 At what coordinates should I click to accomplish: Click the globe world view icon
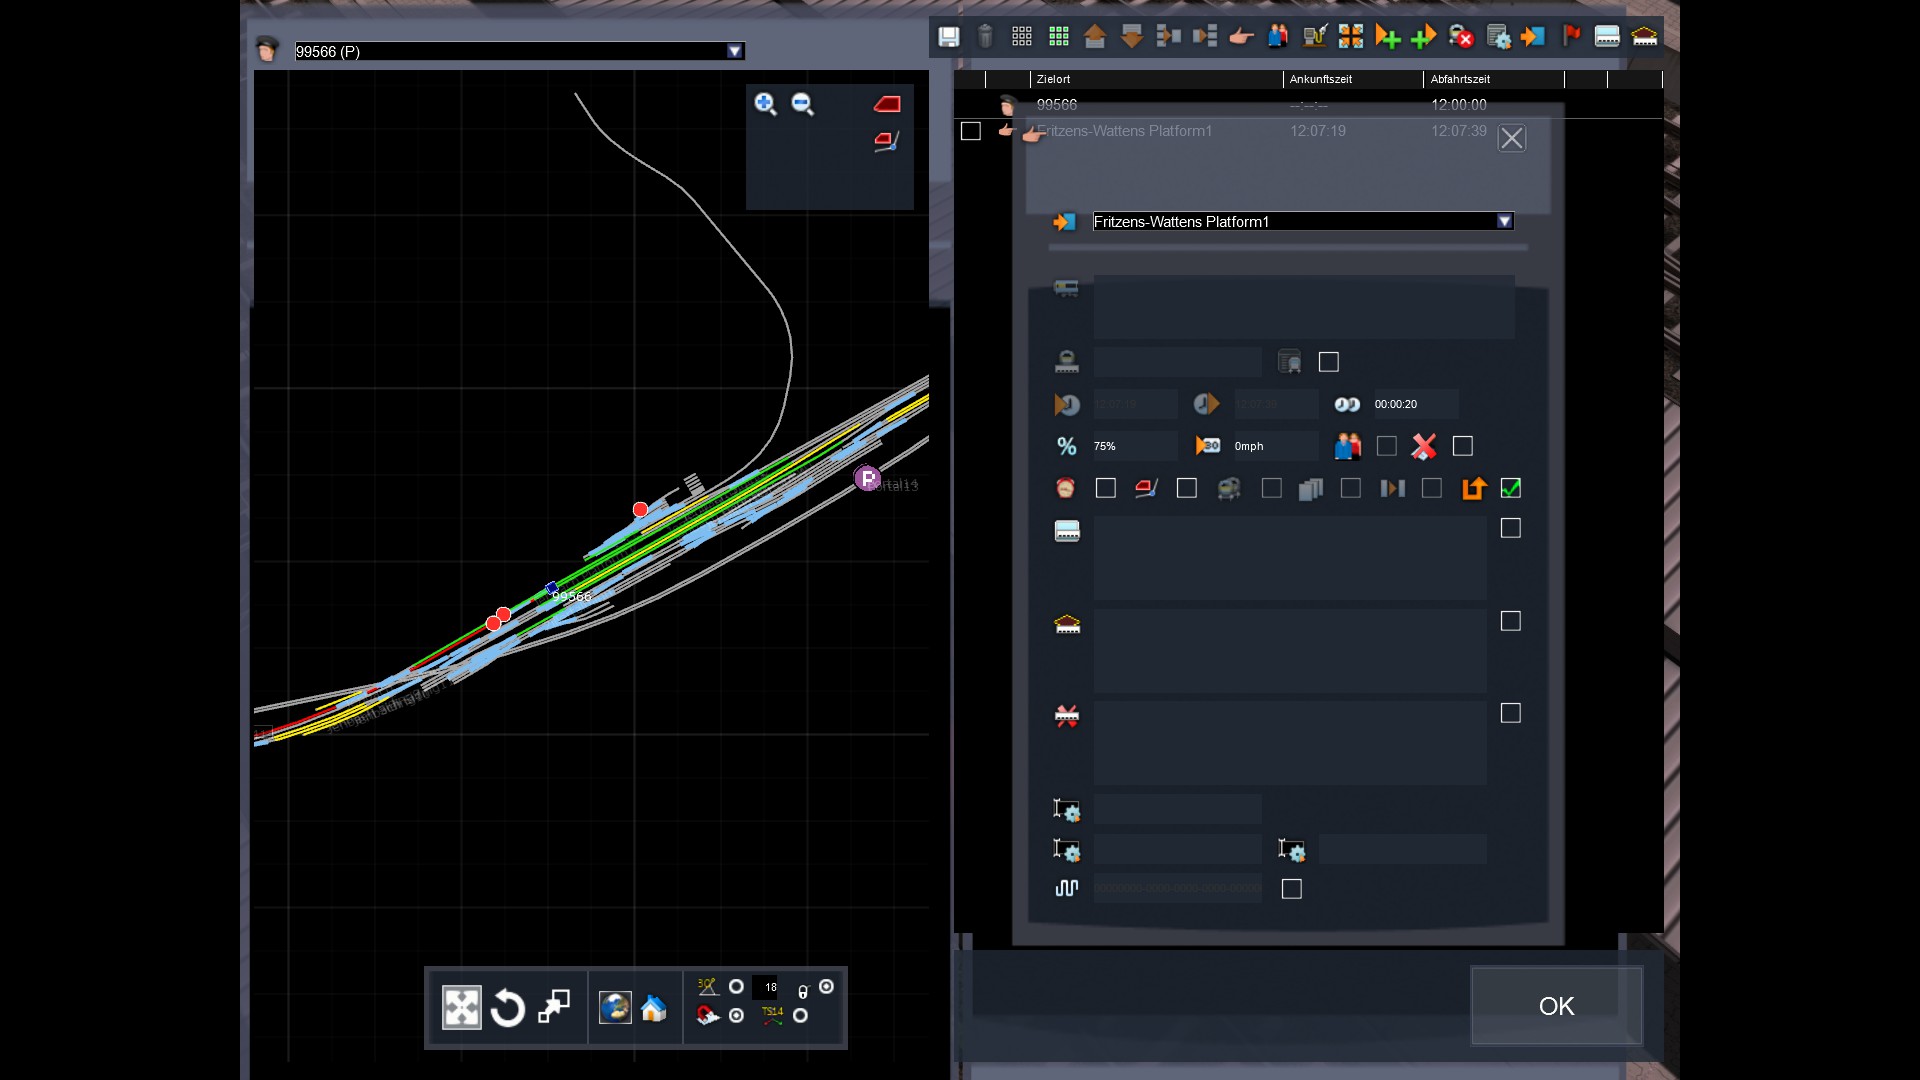[x=615, y=1007]
